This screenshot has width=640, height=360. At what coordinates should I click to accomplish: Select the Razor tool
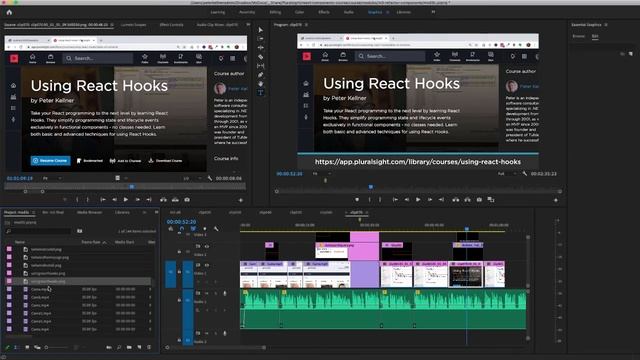point(260,57)
